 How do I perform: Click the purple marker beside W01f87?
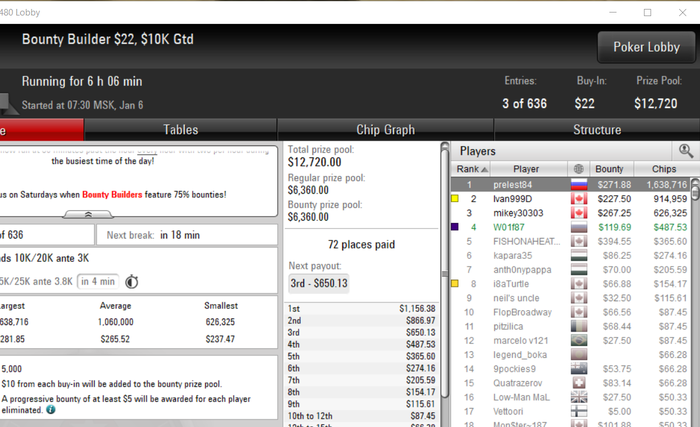pyautogui.click(x=455, y=227)
